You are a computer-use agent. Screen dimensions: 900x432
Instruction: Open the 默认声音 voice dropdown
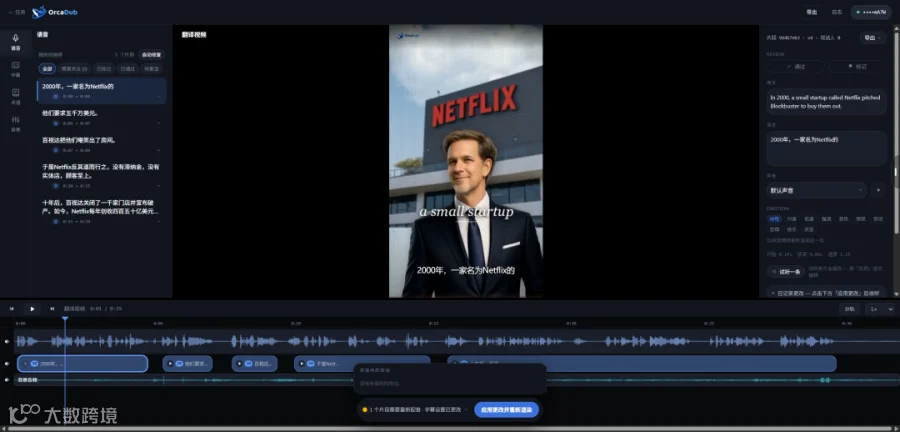pos(817,190)
